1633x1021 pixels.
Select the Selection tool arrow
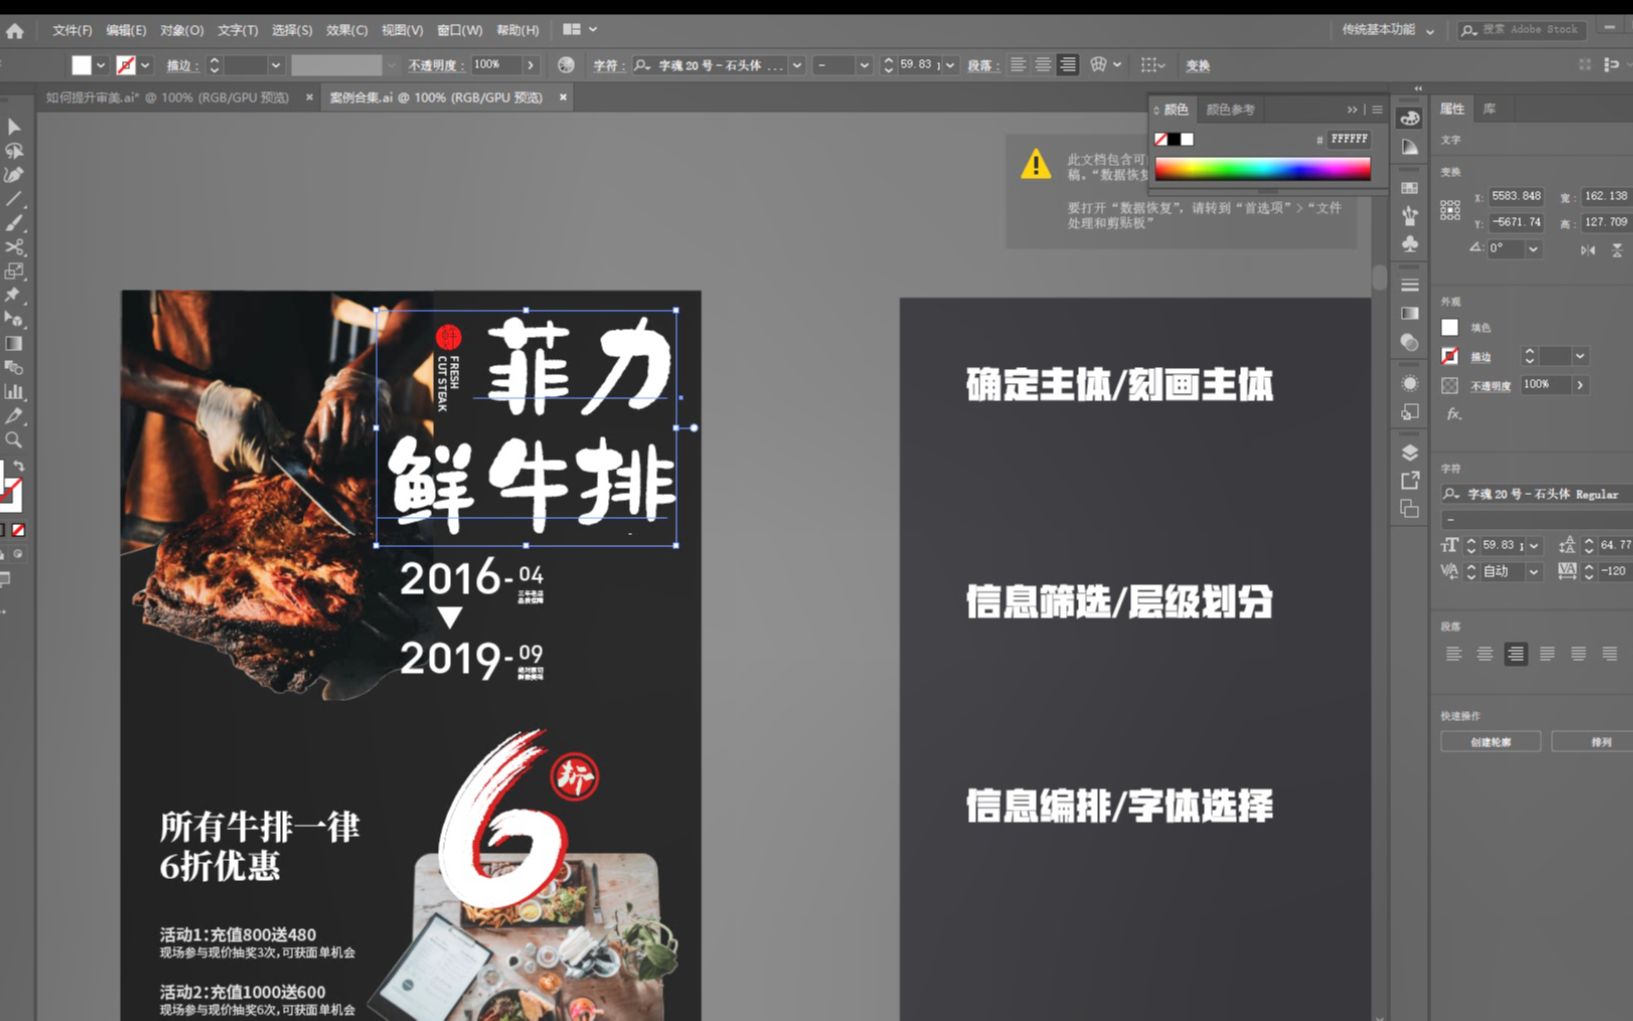13,125
